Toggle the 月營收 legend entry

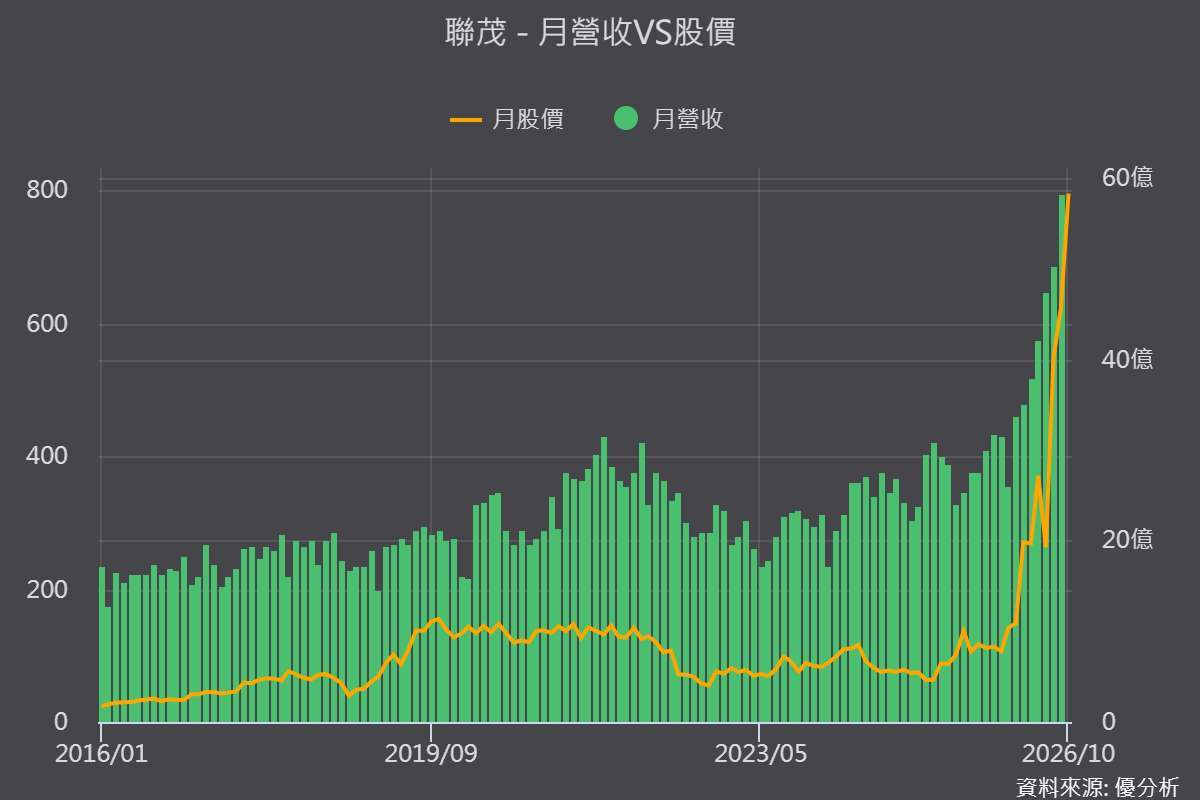tap(669, 119)
